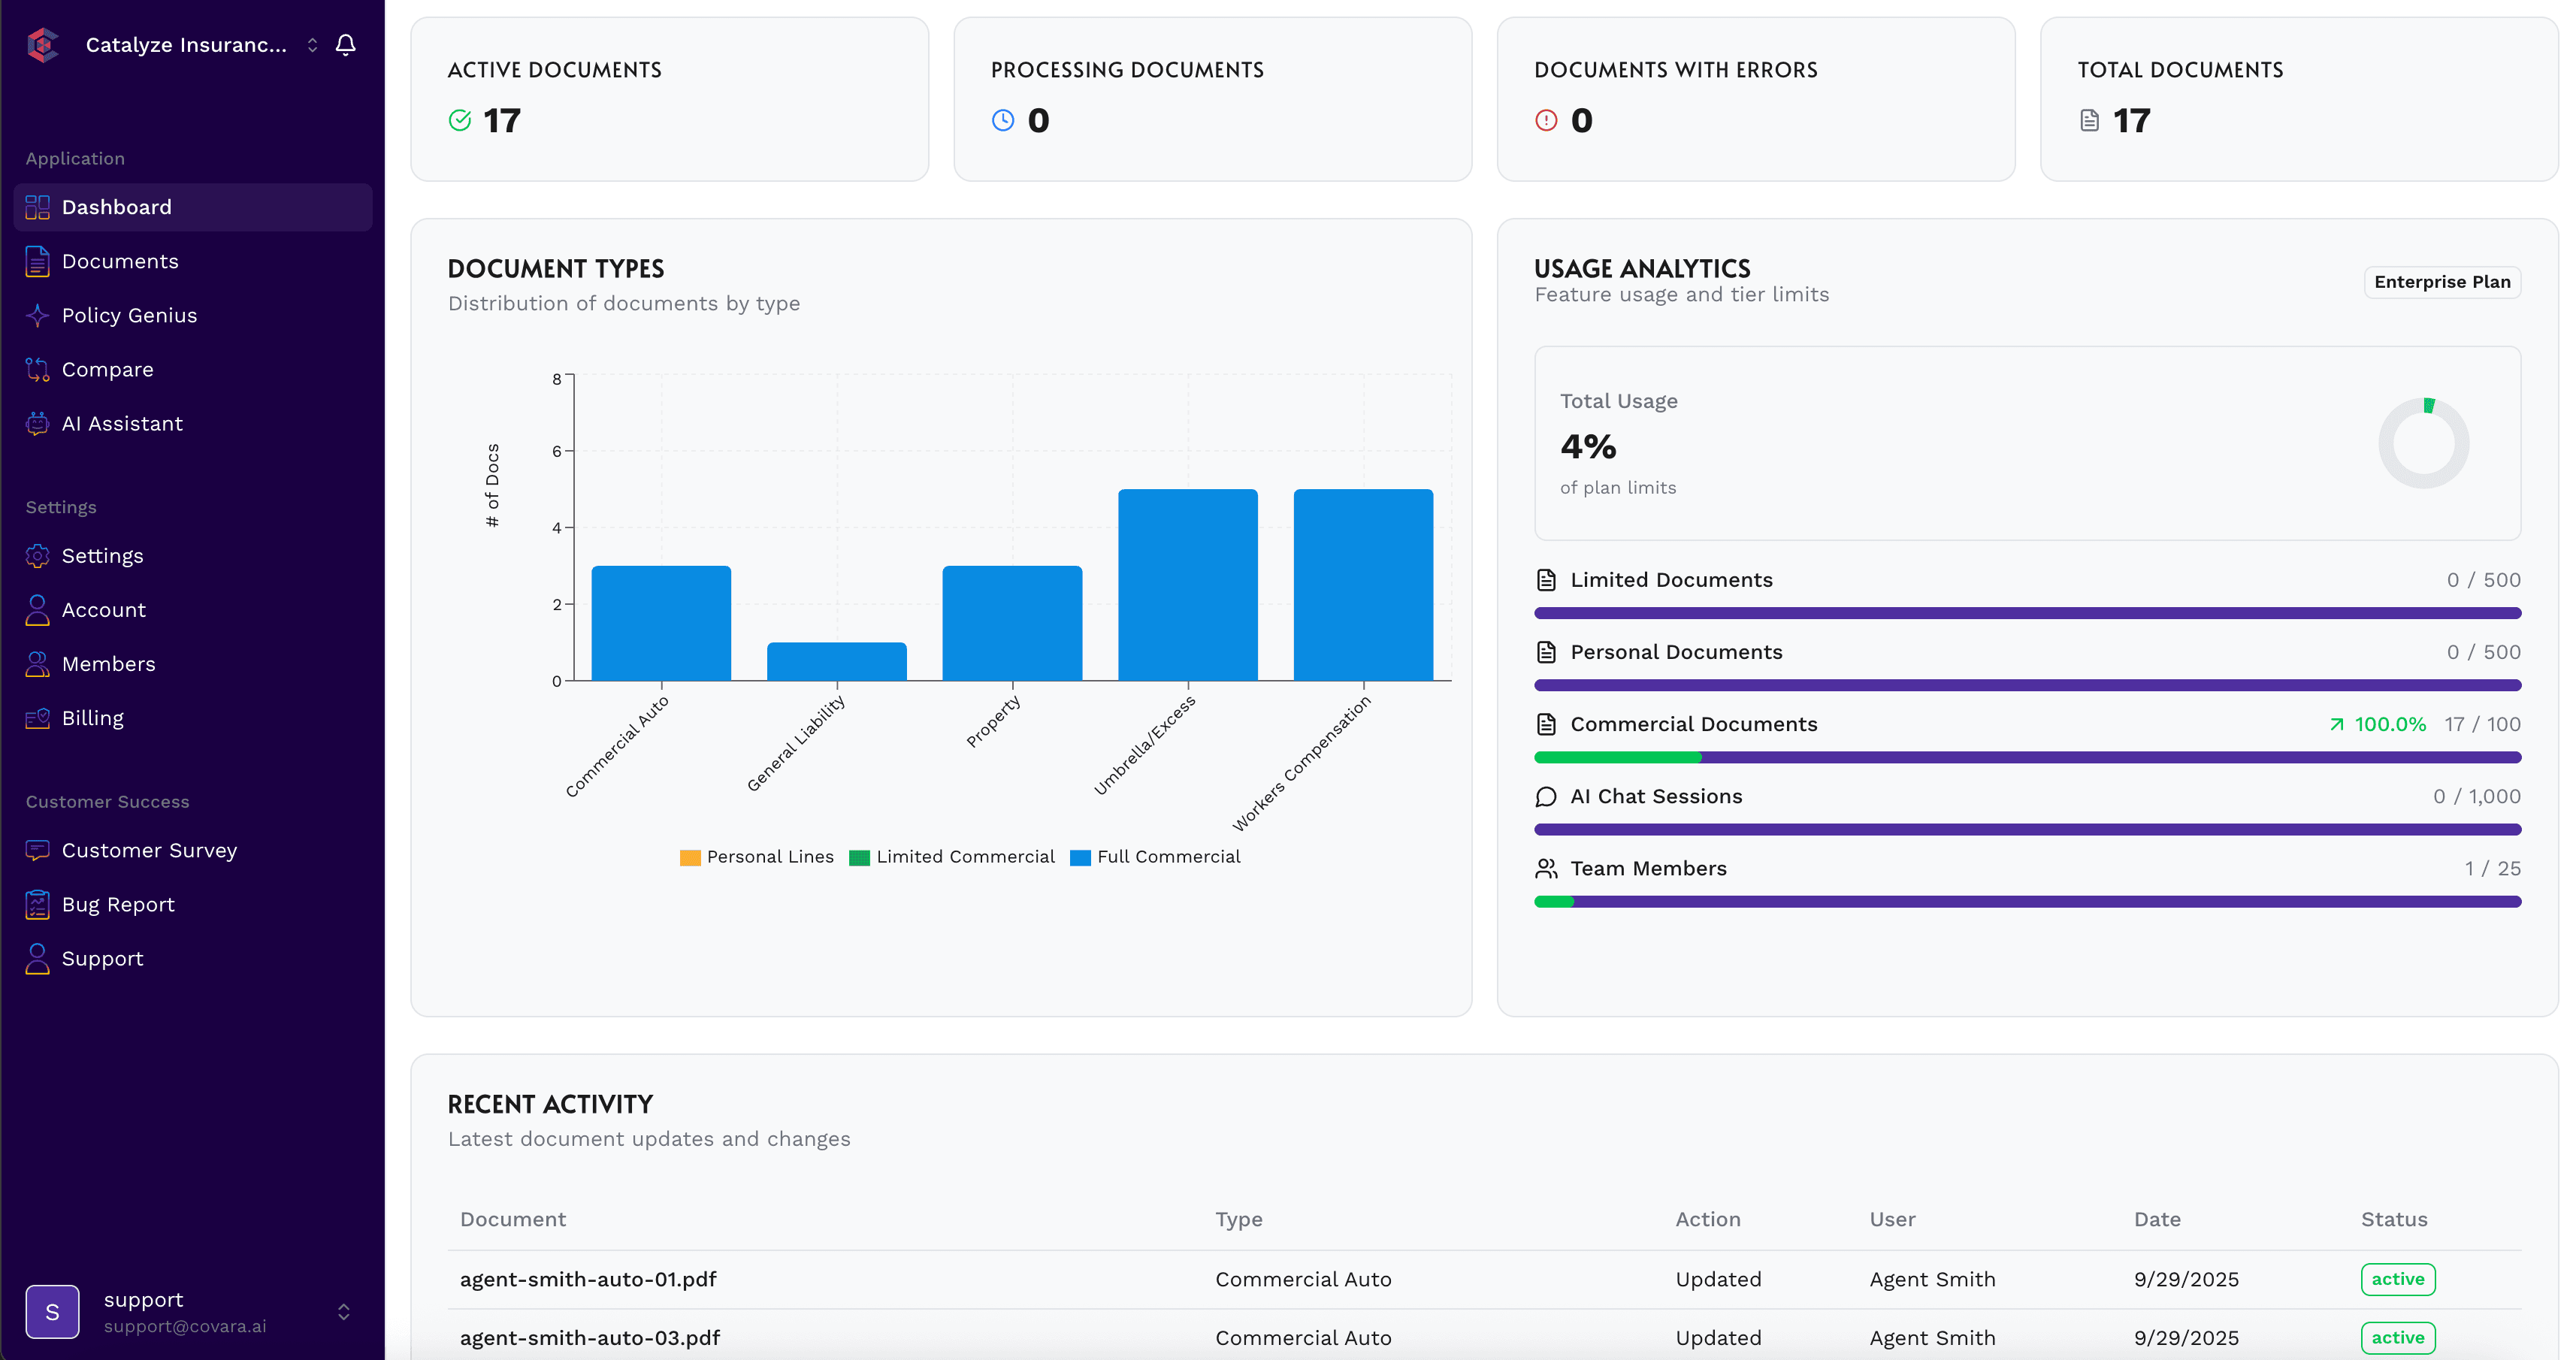Click the Policy Genius sparkle icon
The height and width of the screenshot is (1360, 2576).
click(x=37, y=315)
